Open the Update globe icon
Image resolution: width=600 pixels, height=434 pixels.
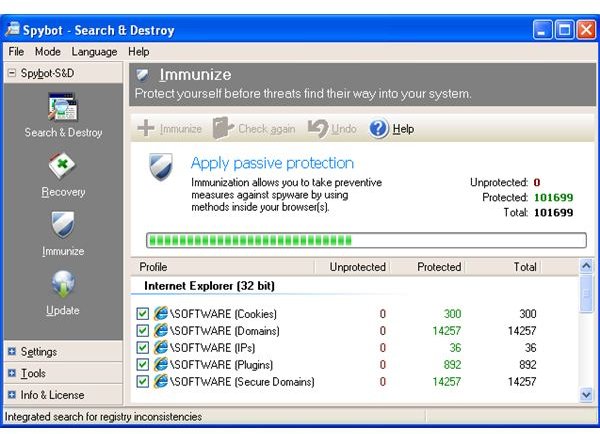(x=63, y=284)
